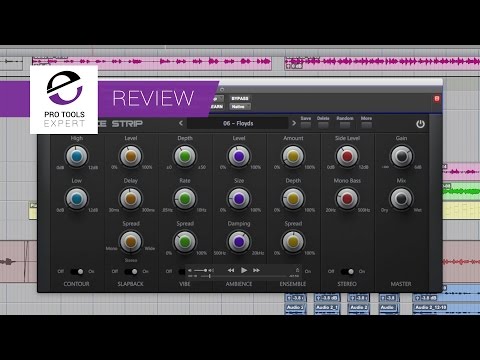Click the Random preset button
The width and height of the screenshot is (480, 360).
(x=345, y=125)
